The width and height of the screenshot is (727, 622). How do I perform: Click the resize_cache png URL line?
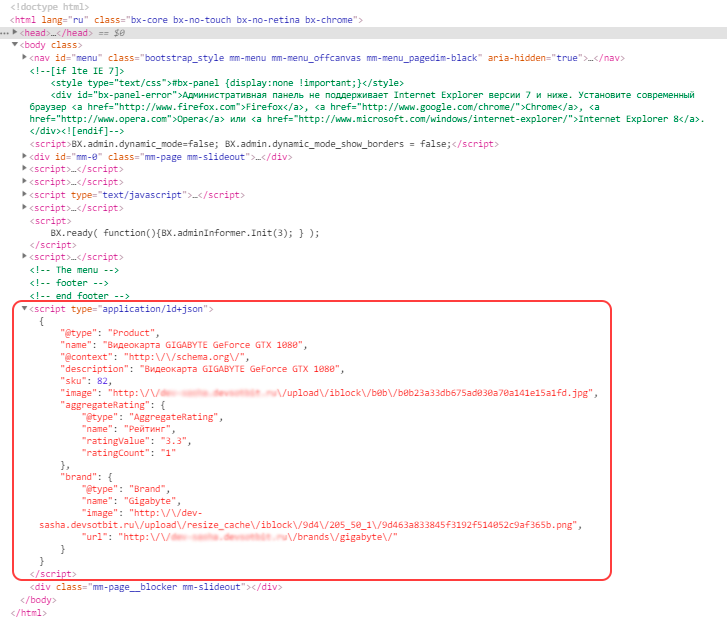pyautogui.click(x=310, y=525)
